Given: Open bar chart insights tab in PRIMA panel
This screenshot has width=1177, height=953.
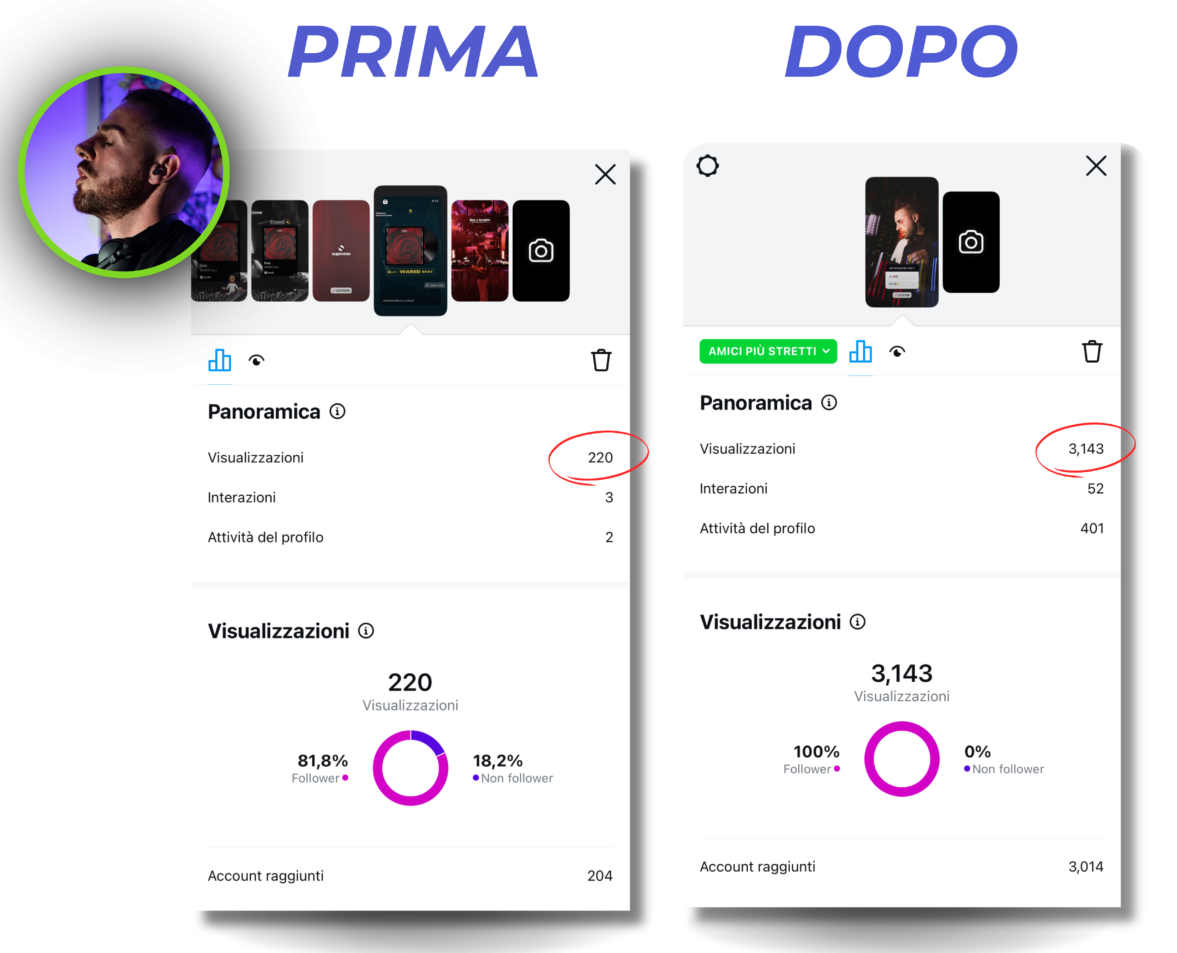Looking at the screenshot, I should click(219, 360).
